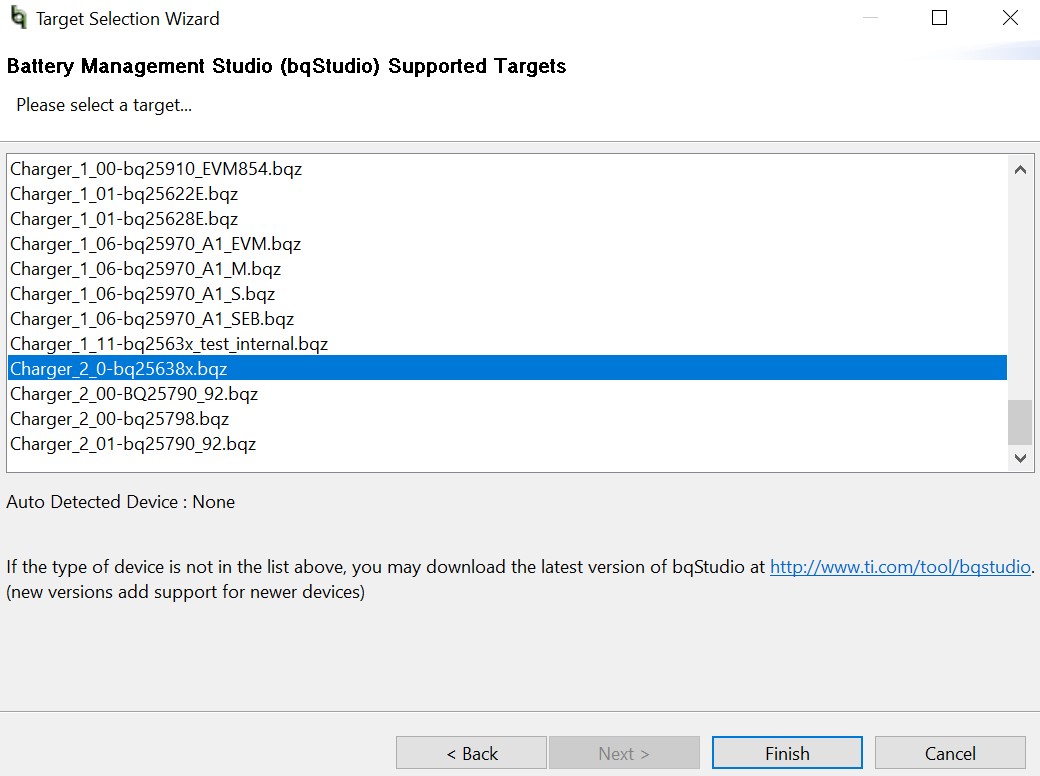The image size is (1040, 776).
Task: Go back with the Back button
Action: pyautogui.click(x=471, y=754)
